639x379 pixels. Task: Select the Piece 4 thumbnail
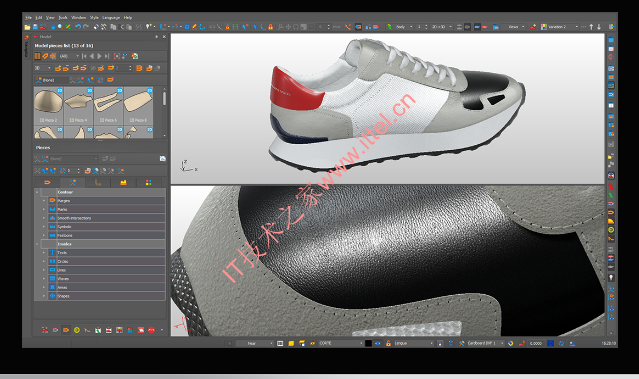point(79,106)
